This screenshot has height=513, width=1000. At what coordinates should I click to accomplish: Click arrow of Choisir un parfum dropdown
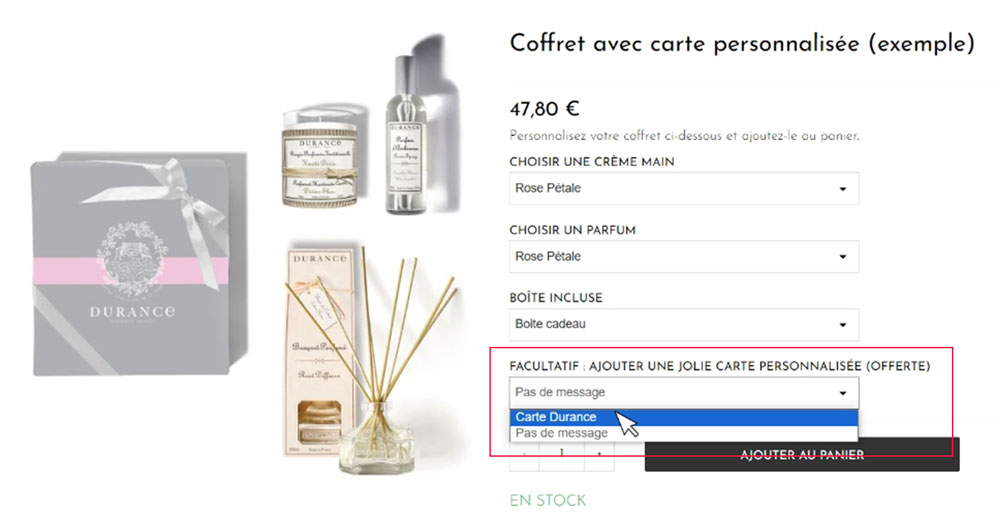pos(842,256)
